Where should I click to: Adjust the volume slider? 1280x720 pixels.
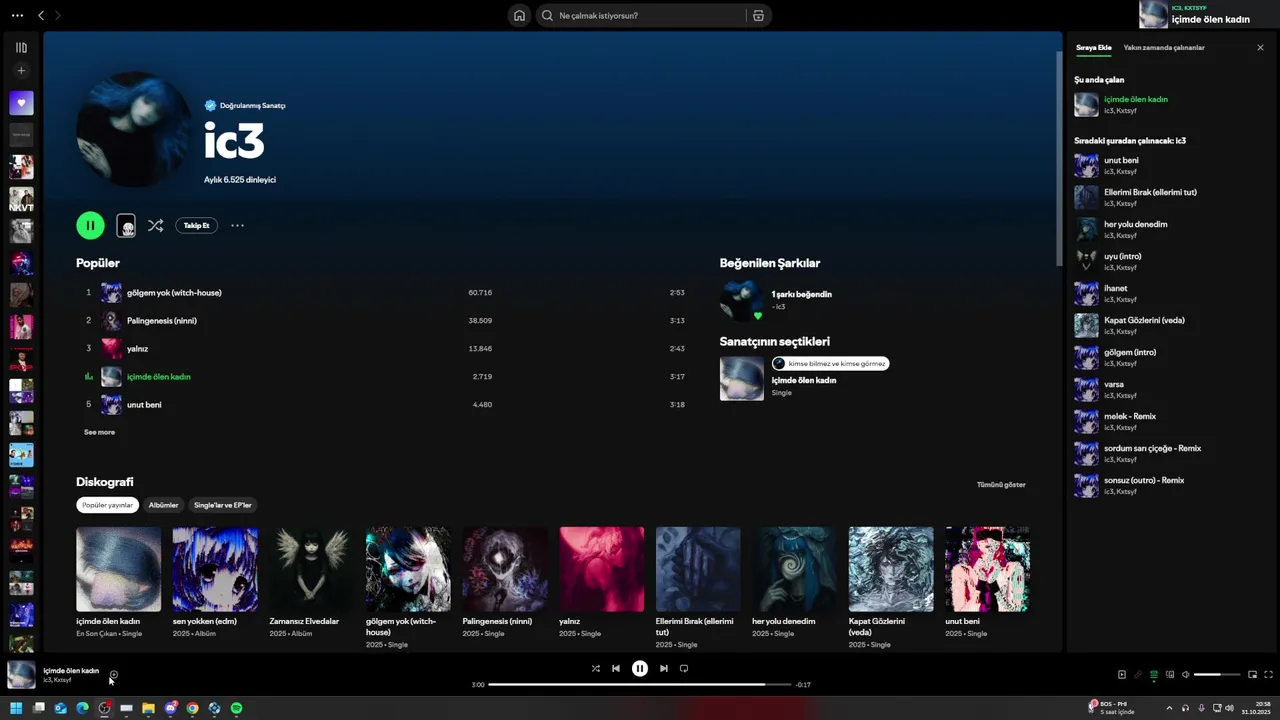pos(1215,675)
